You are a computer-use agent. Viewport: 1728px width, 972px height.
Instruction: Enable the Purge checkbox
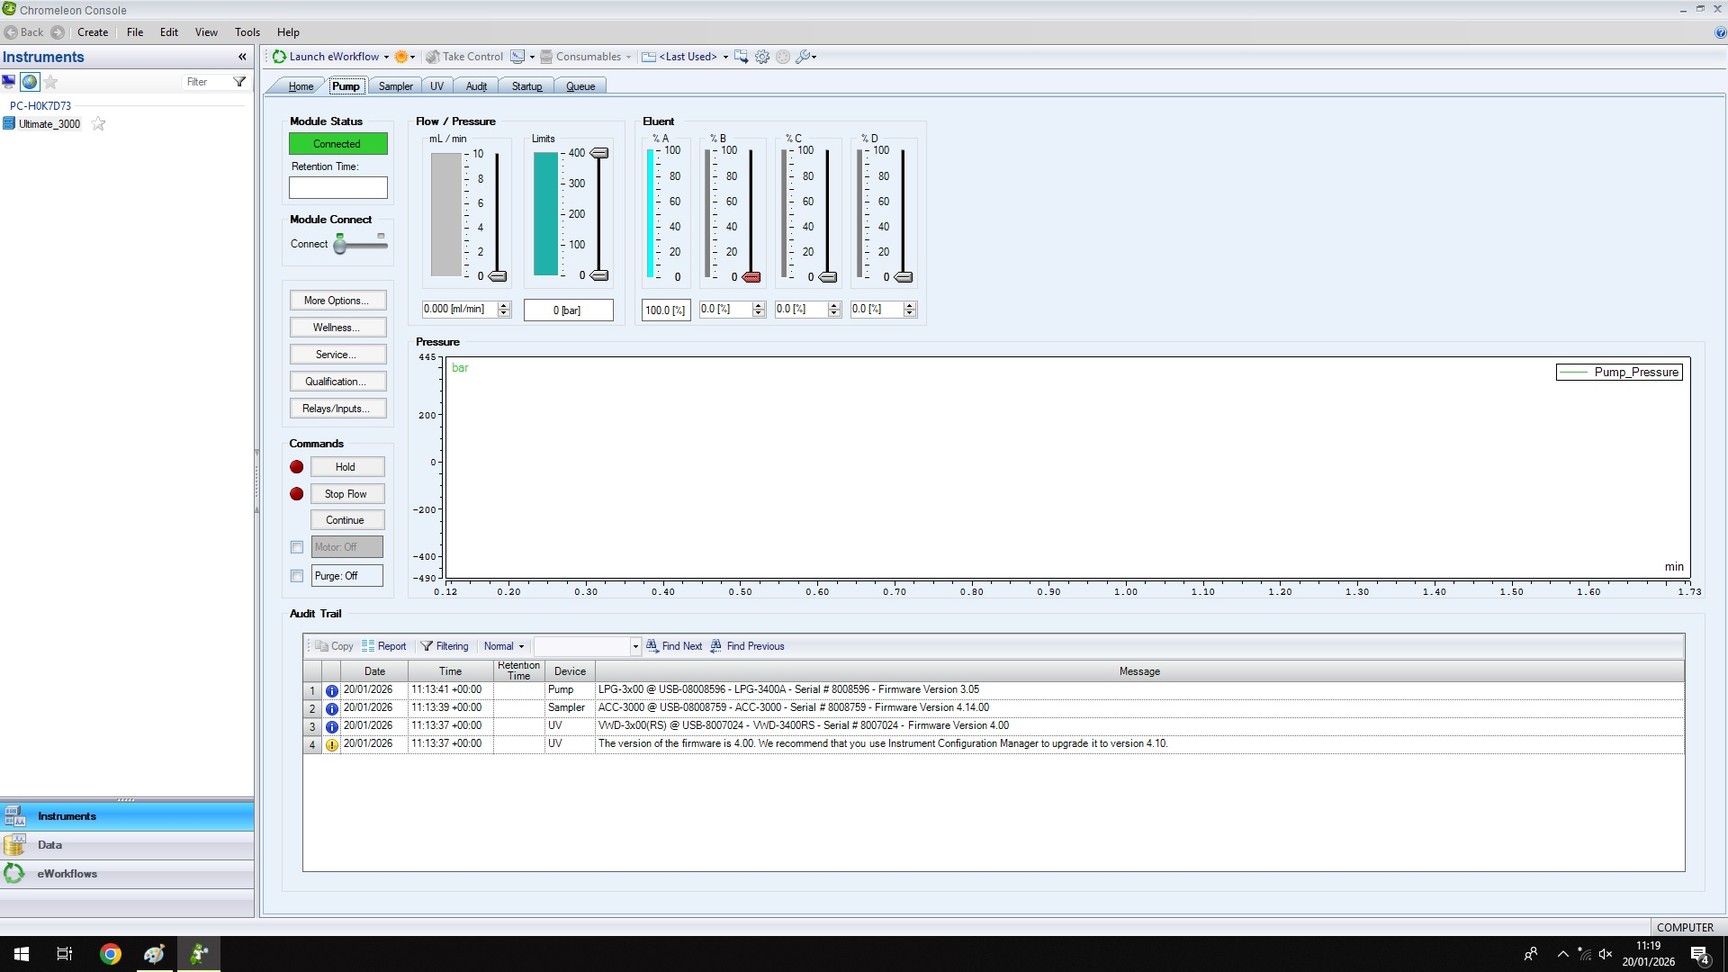[x=296, y=576]
